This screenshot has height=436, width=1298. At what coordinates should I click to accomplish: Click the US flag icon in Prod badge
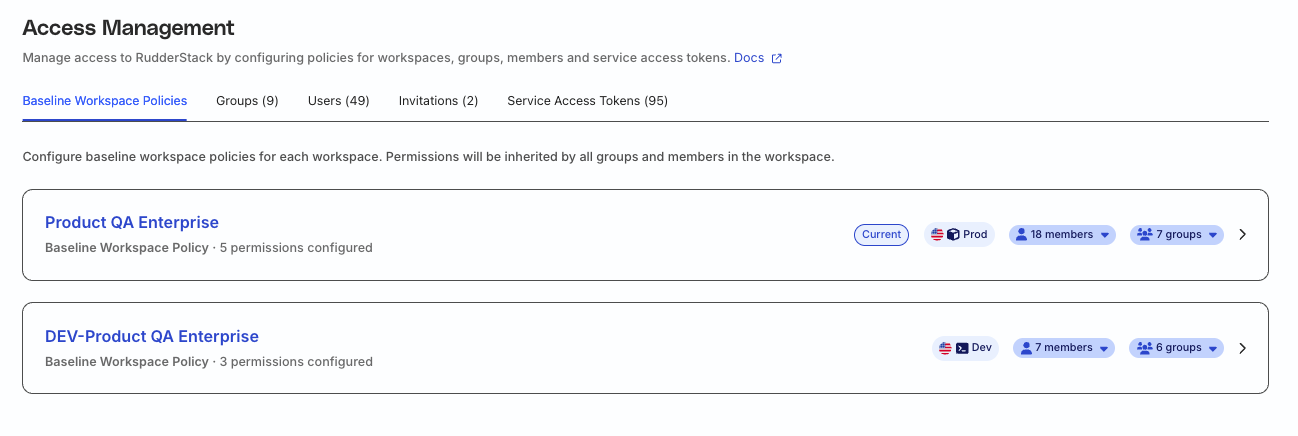click(x=937, y=235)
